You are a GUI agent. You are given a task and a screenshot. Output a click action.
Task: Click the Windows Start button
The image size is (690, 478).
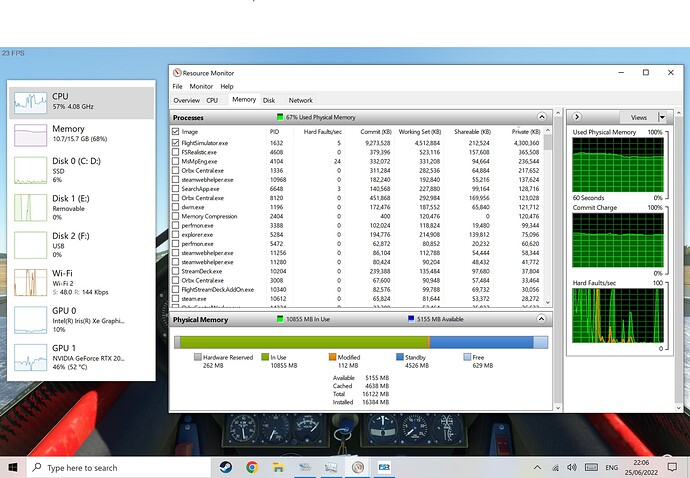(x=13, y=467)
